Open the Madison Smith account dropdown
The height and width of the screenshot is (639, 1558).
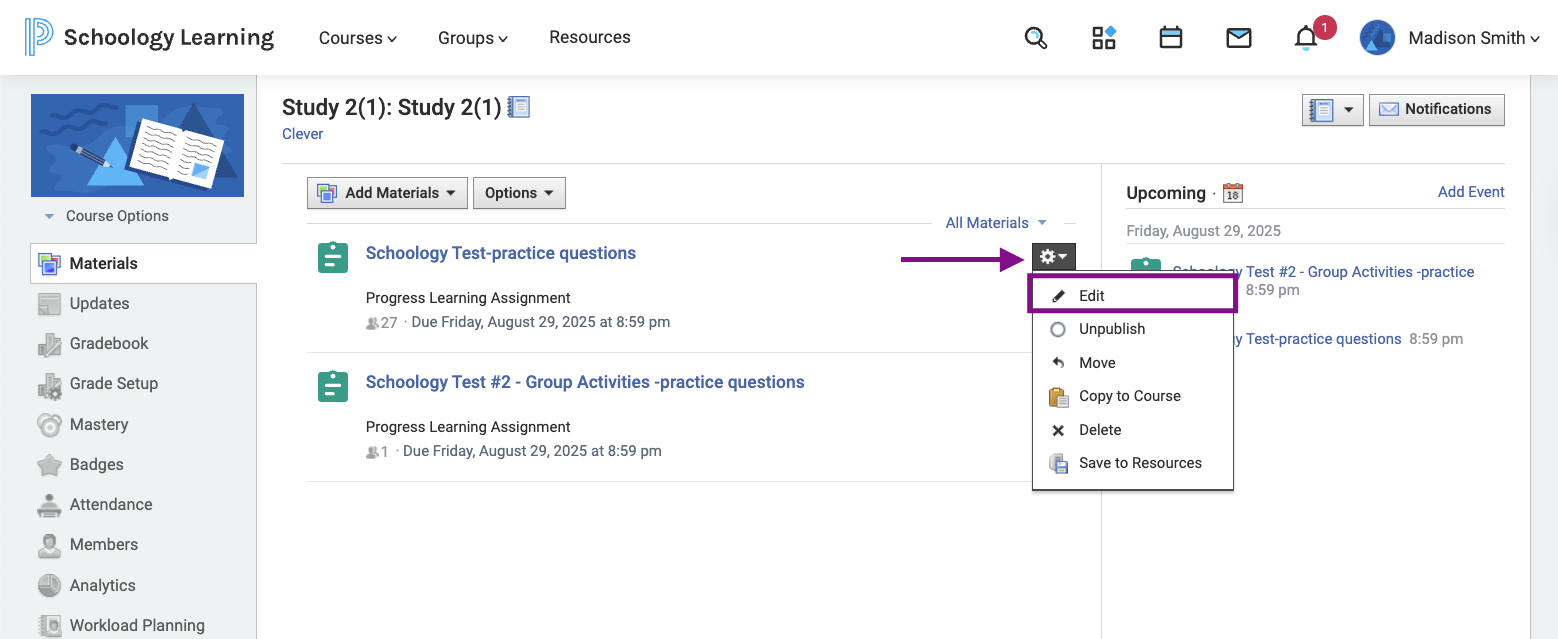(1474, 38)
